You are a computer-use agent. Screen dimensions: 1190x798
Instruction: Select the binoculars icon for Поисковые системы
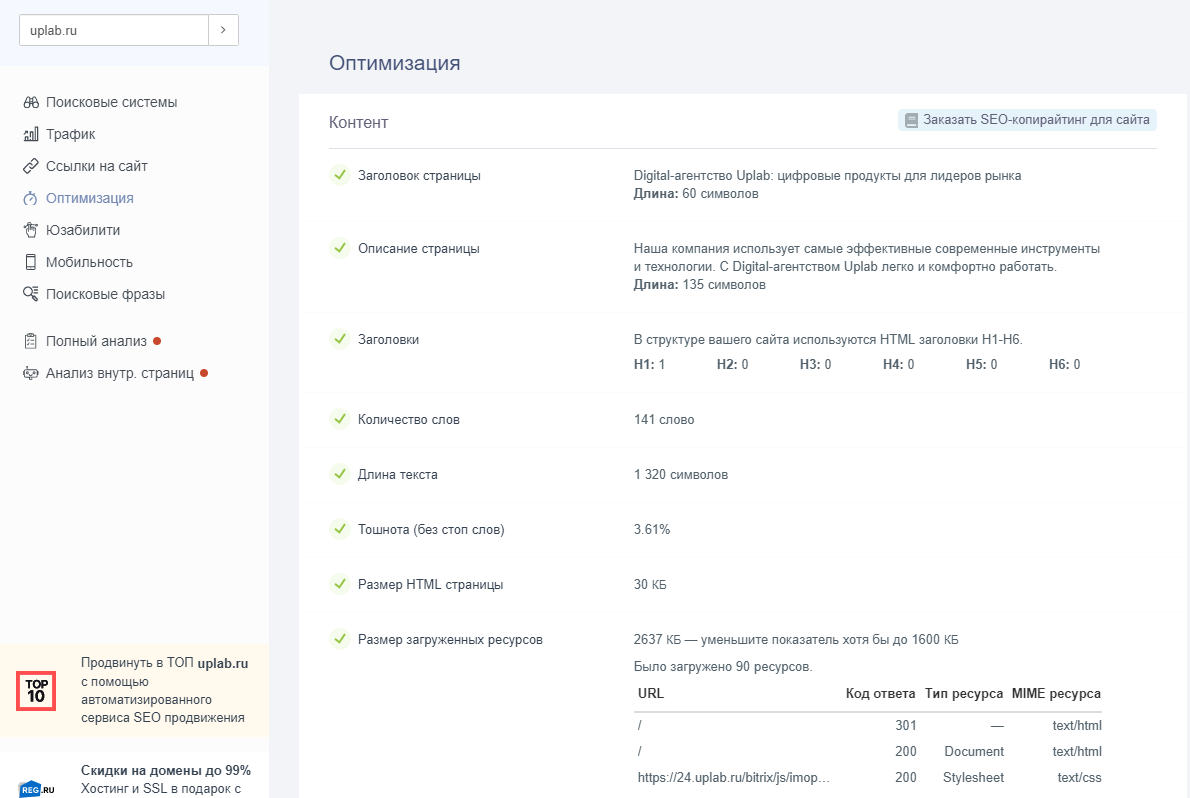point(30,101)
